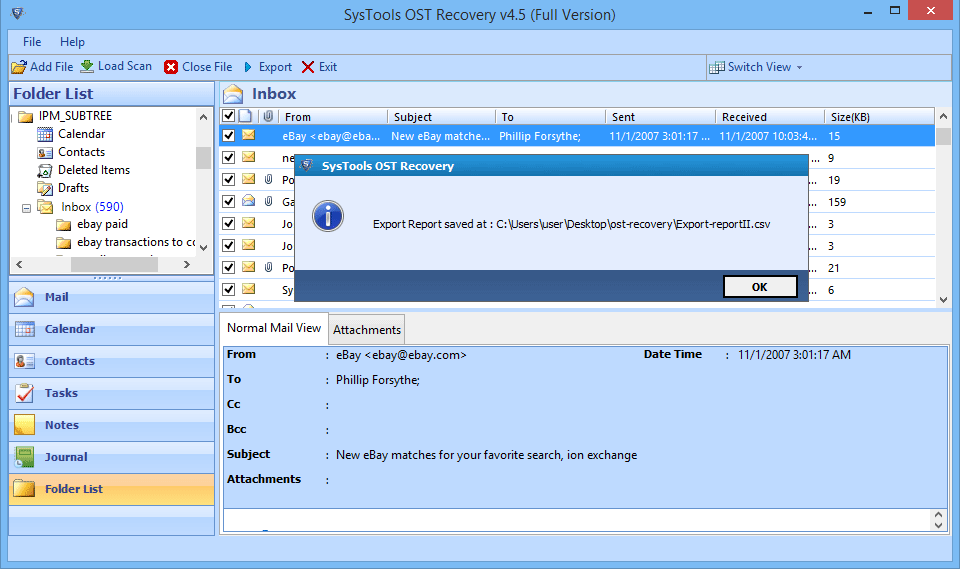The image size is (960, 569).
Task: Click the red Close File icon
Action: coord(171,67)
